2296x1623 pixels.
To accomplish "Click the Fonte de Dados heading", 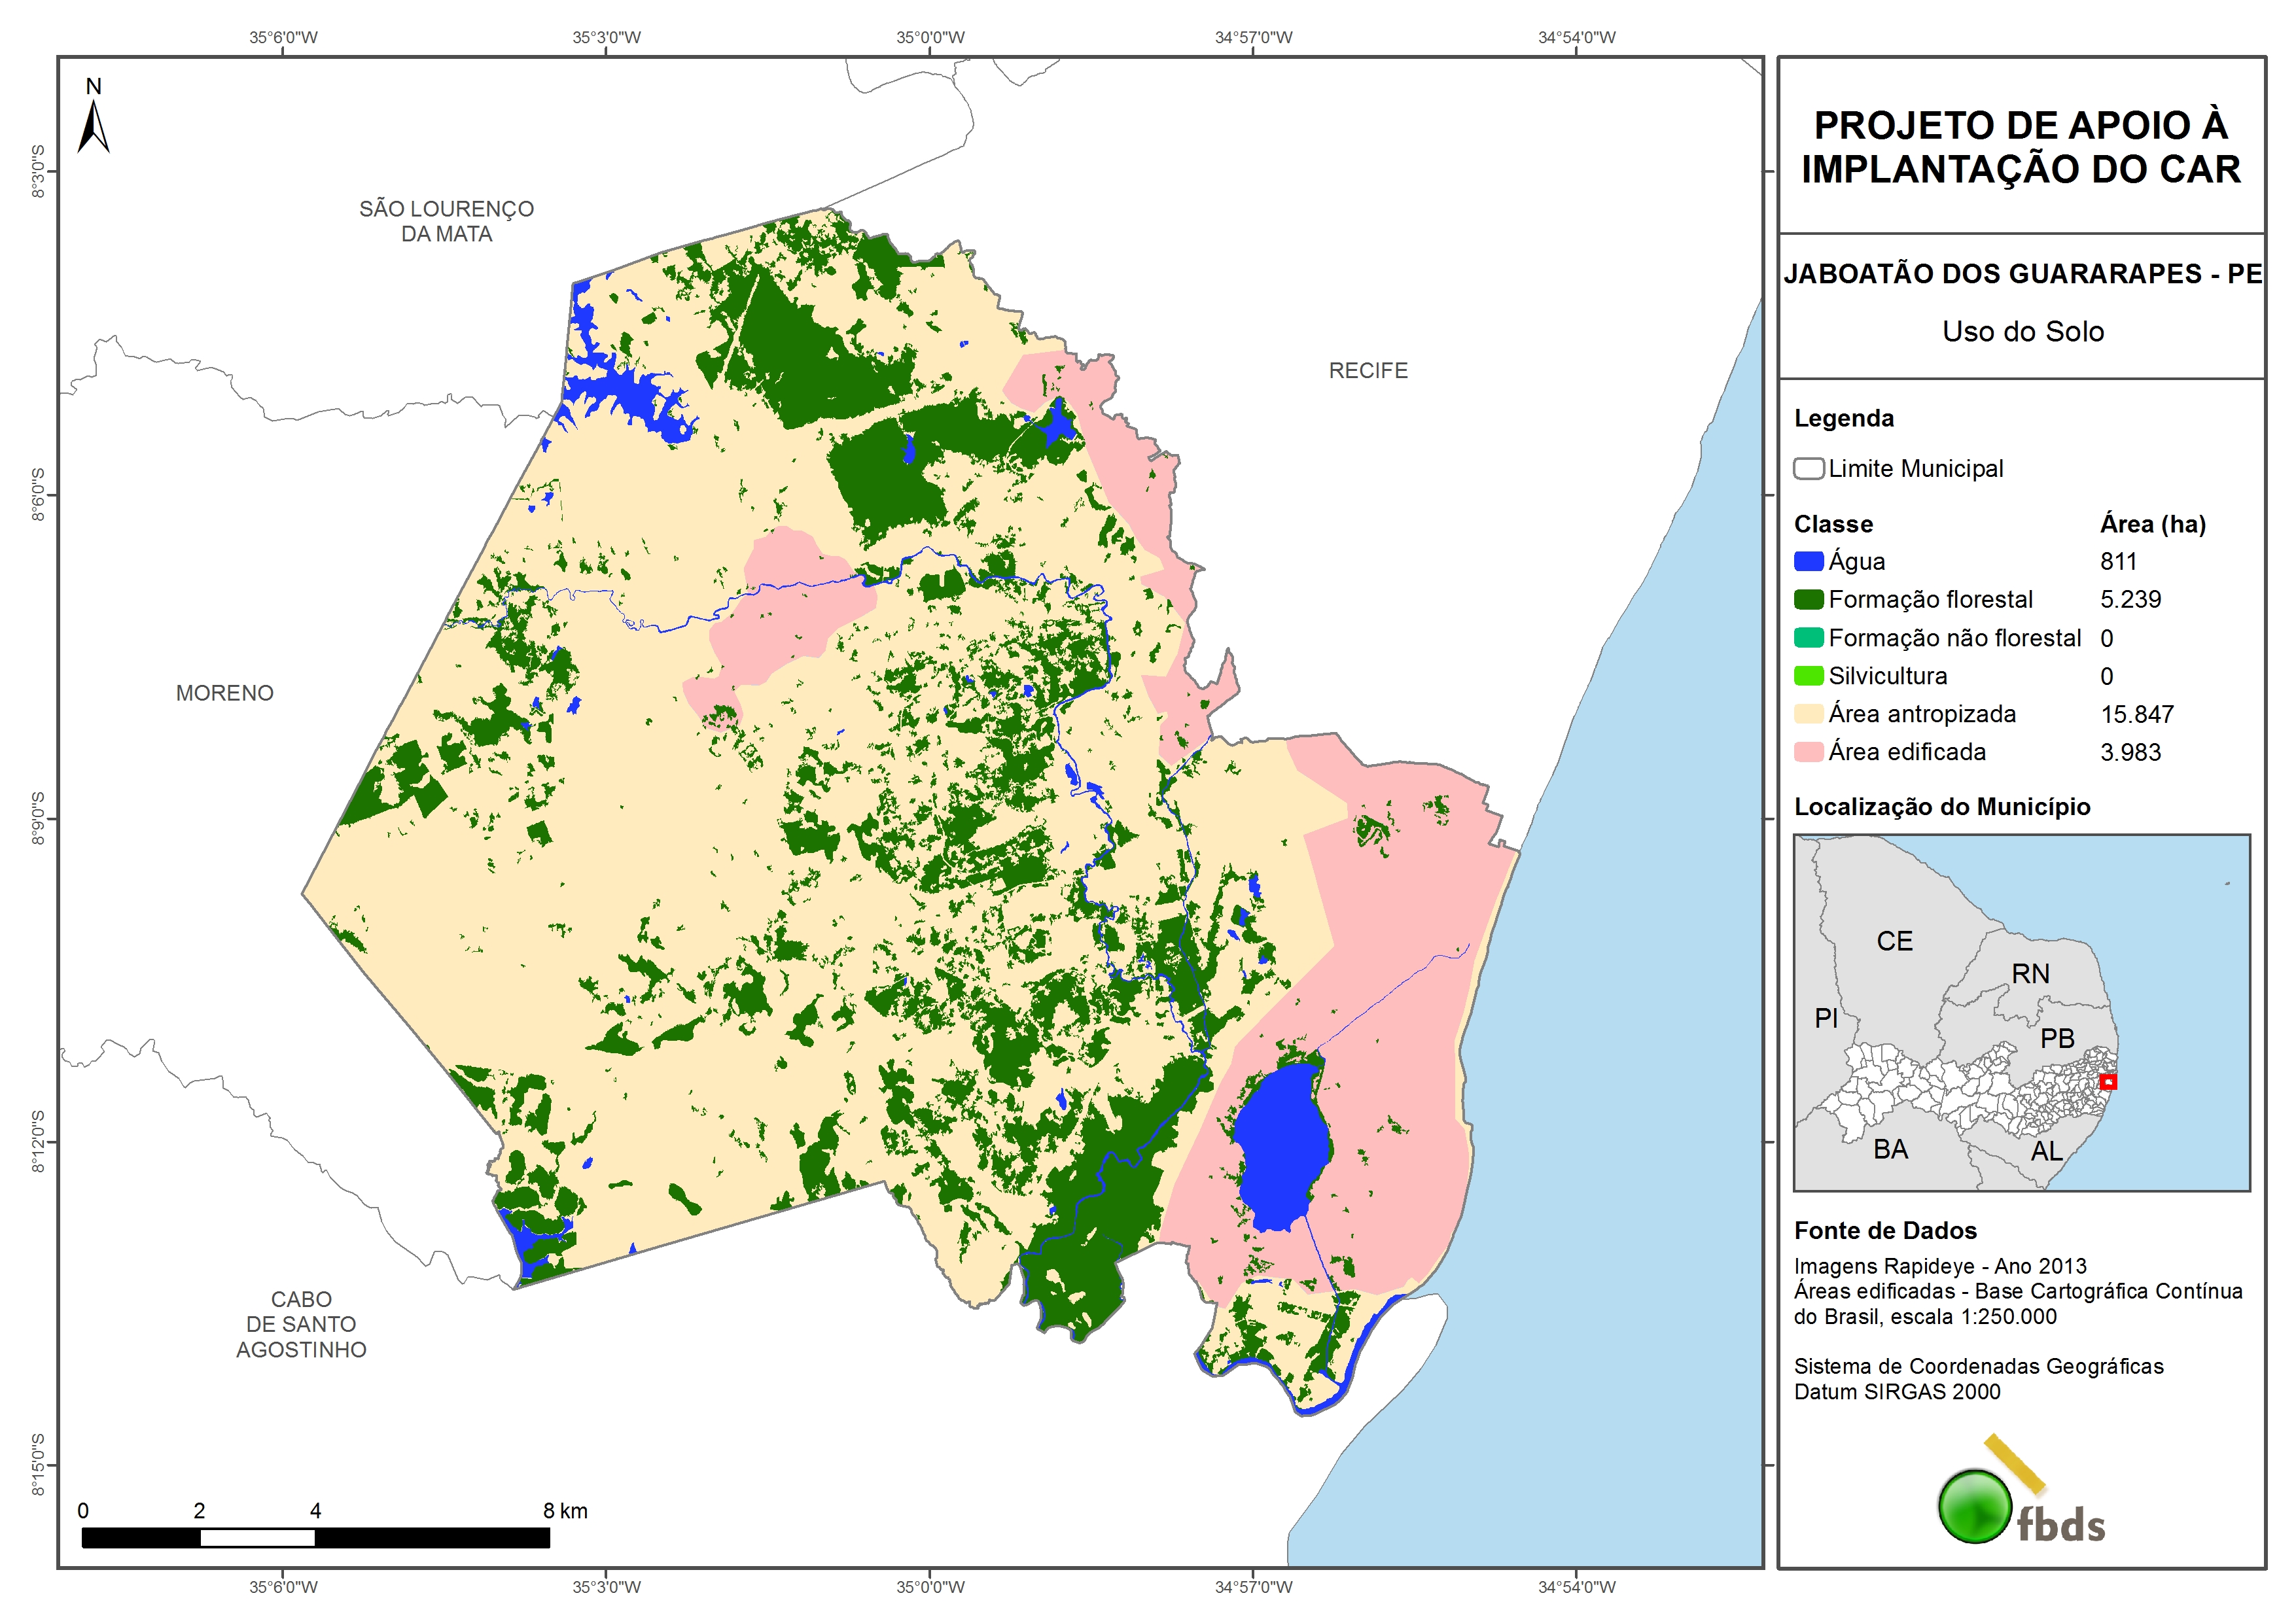I will (x=1885, y=1231).
